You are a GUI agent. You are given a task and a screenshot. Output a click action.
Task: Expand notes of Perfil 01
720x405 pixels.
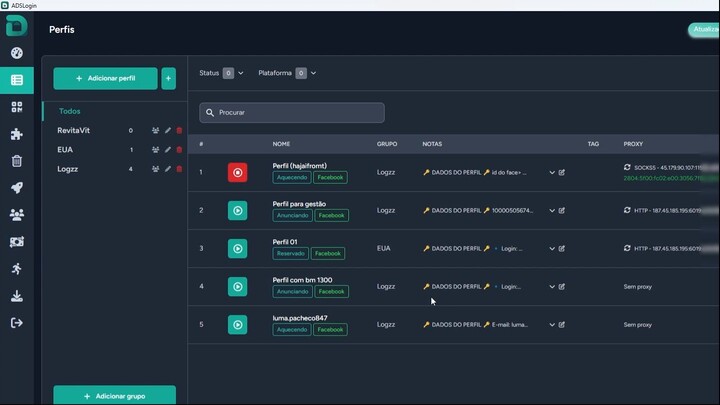[x=552, y=249]
